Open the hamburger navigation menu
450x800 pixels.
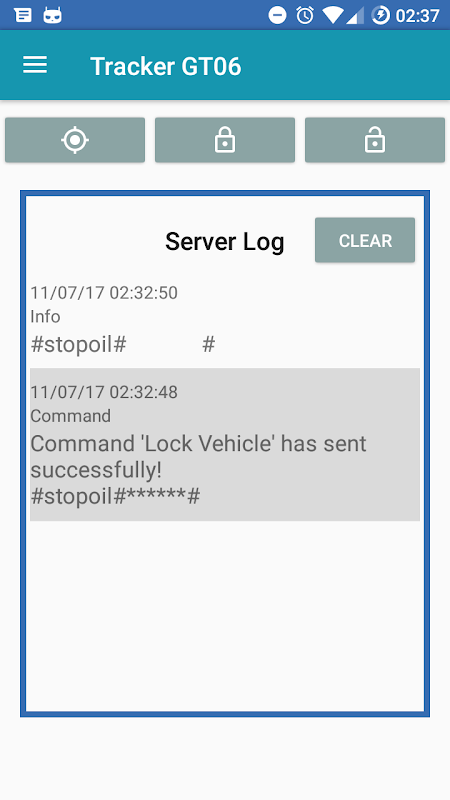point(35,65)
